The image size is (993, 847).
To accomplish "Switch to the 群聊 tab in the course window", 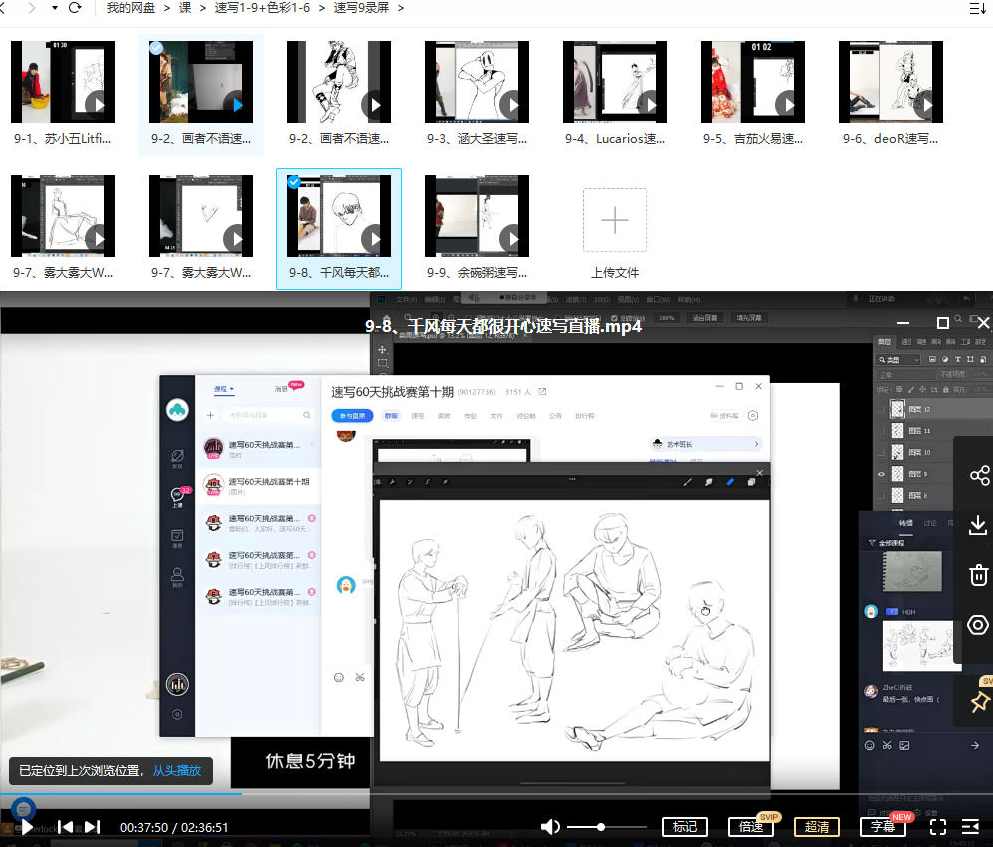I will (393, 415).
